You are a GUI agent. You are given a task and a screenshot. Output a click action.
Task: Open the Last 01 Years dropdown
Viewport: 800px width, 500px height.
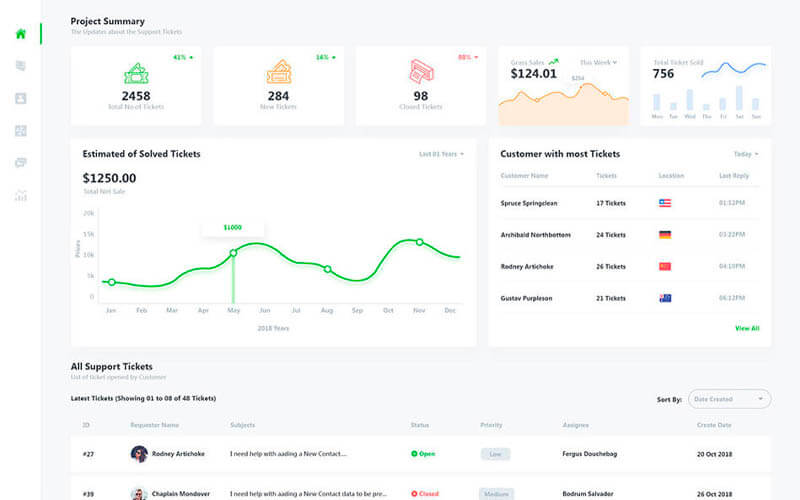441,154
